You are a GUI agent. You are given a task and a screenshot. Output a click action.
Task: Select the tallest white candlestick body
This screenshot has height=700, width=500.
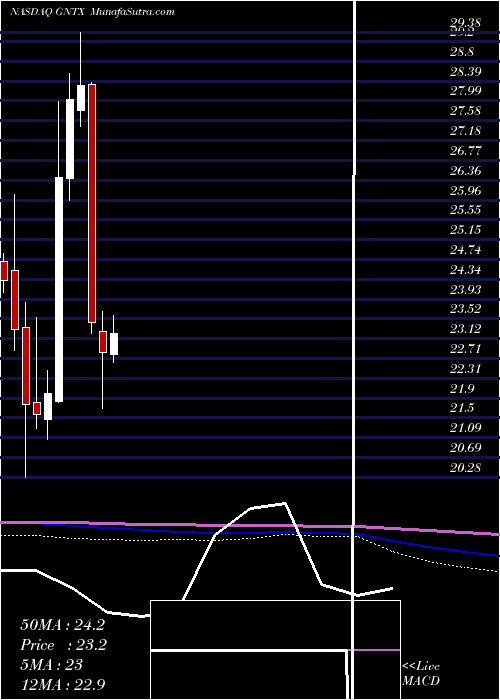(59, 289)
